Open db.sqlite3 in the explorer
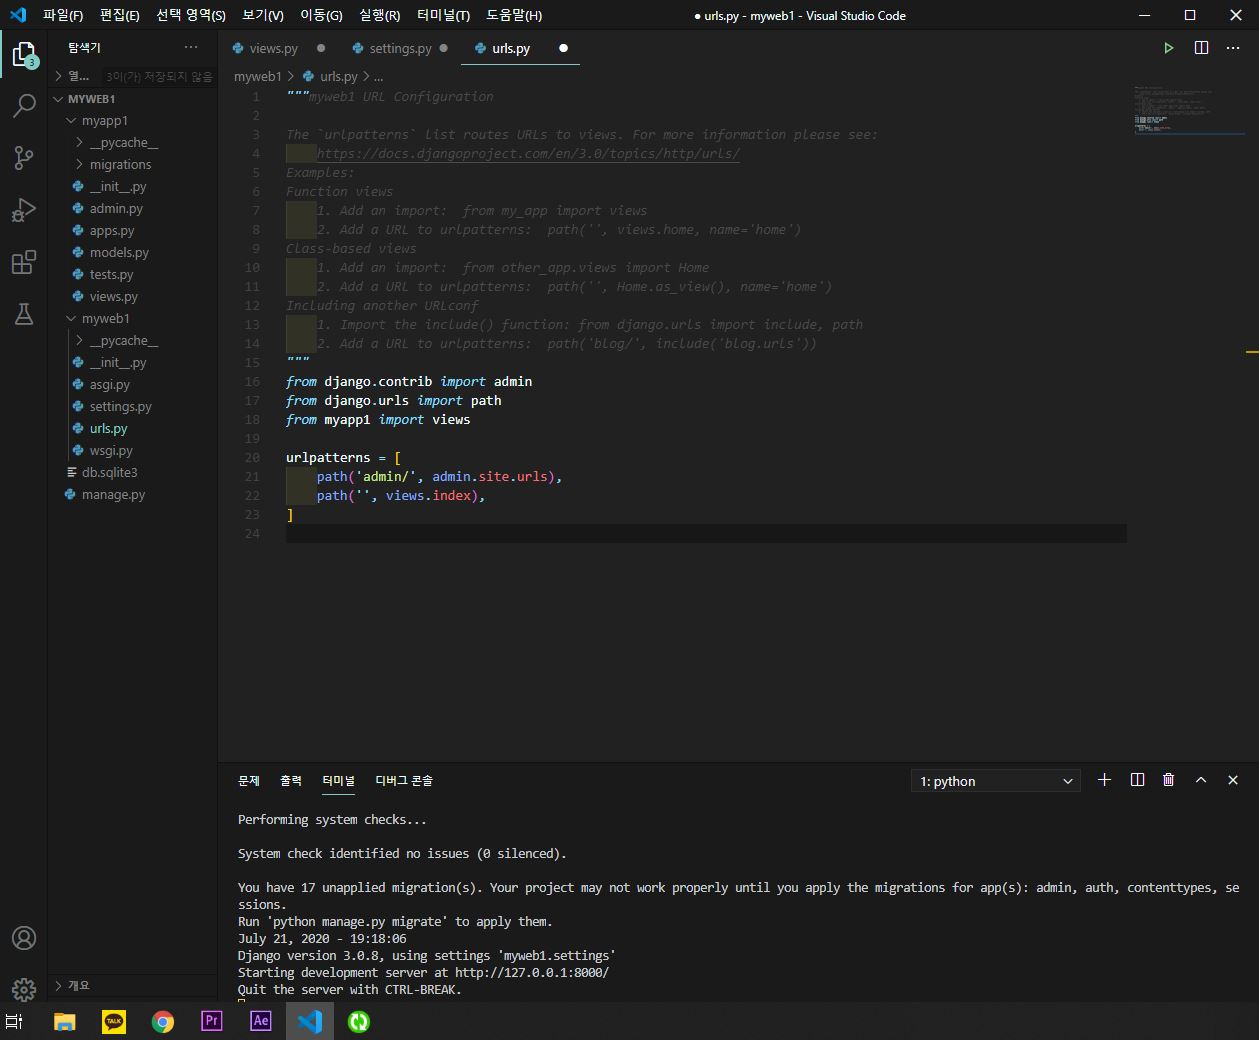Image resolution: width=1259 pixels, height=1040 pixels. [x=132, y=473]
